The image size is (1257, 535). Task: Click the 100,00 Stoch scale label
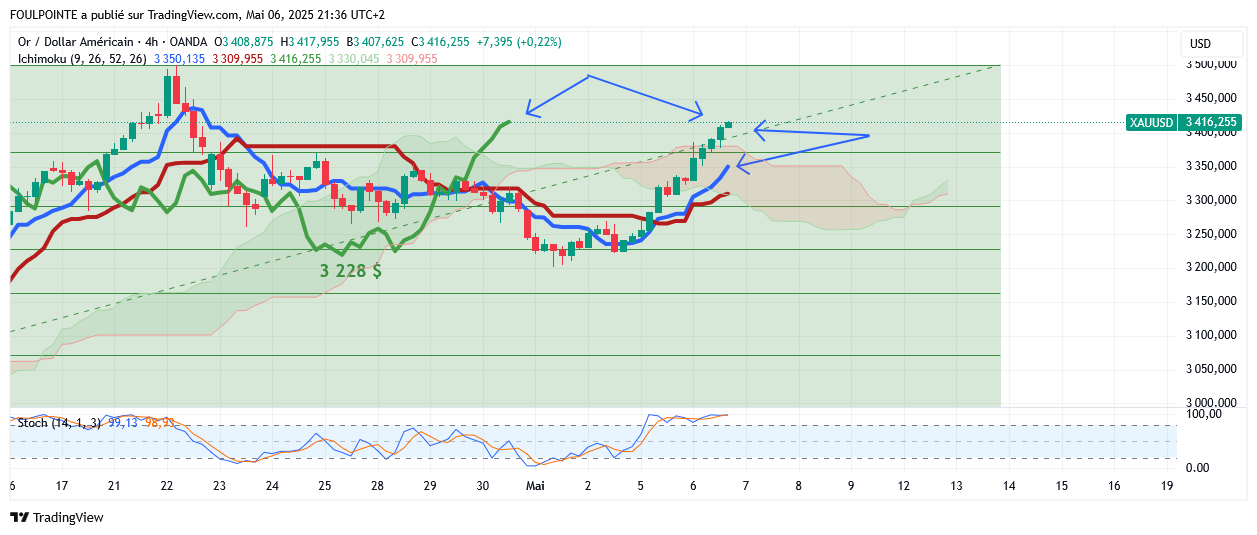pos(1204,414)
